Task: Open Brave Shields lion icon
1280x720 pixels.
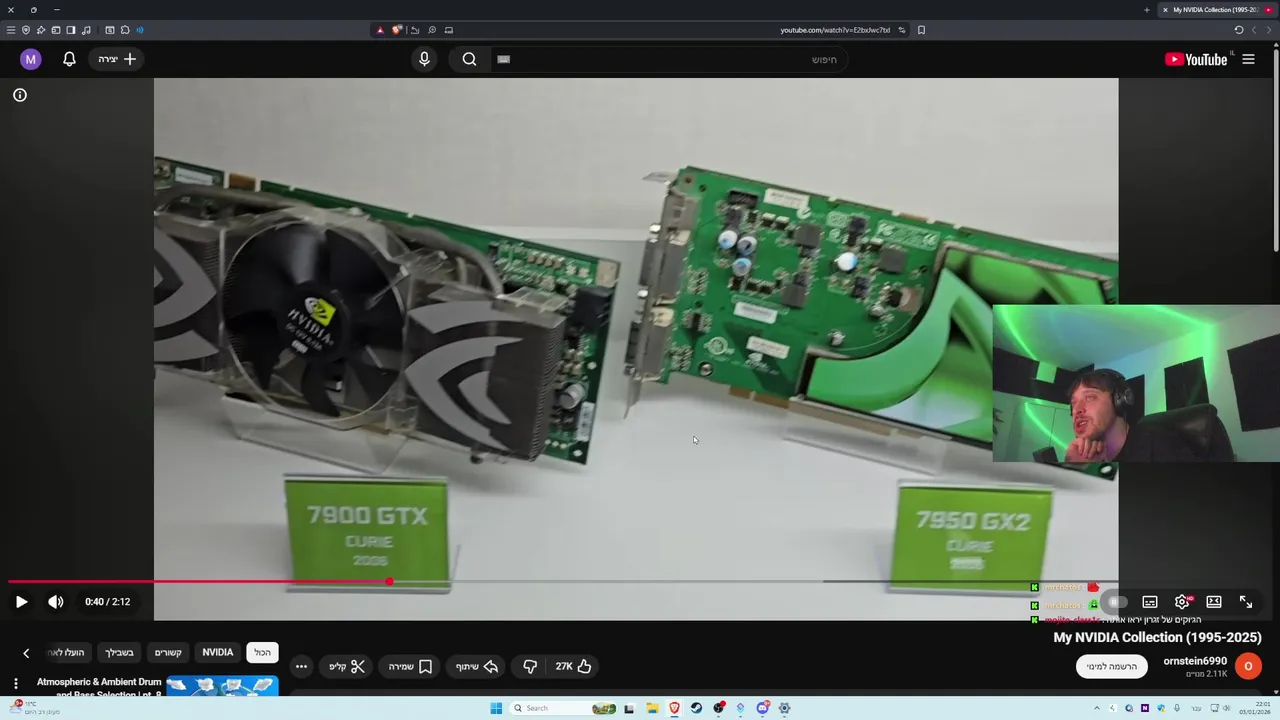Action: coord(396,30)
